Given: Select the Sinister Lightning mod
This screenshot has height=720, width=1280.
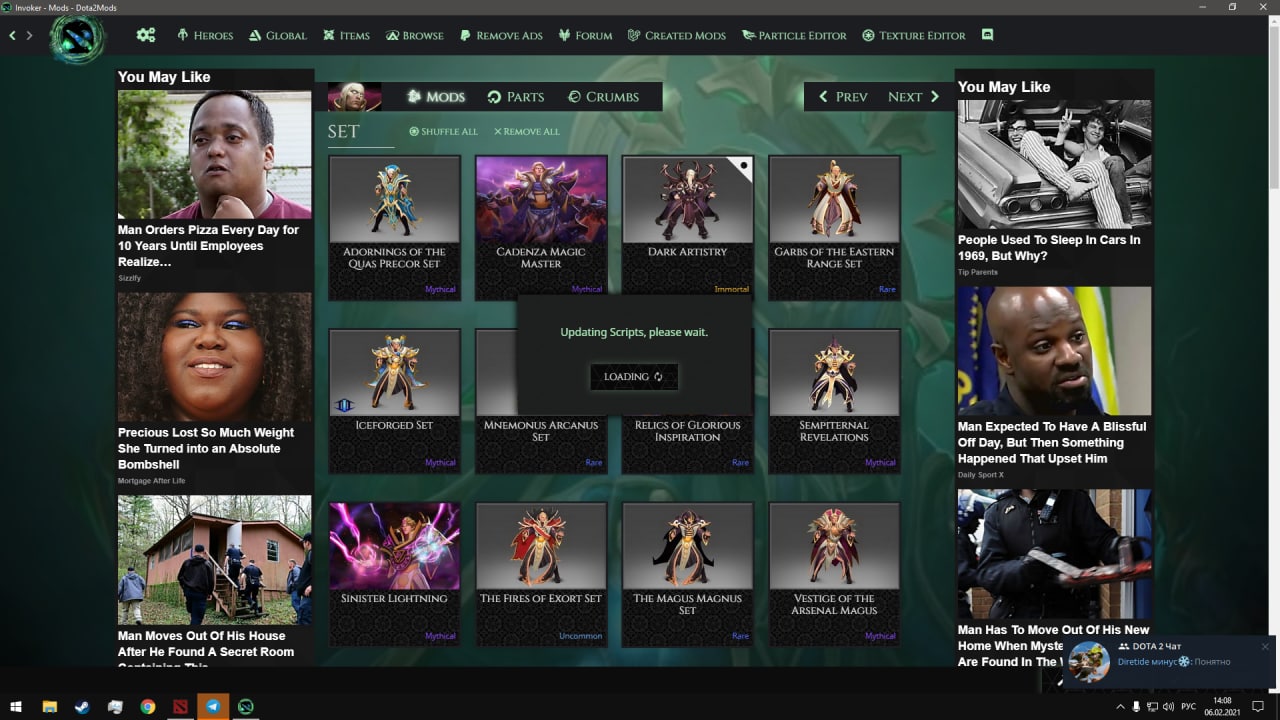Looking at the screenshot, I should point(394,574).
